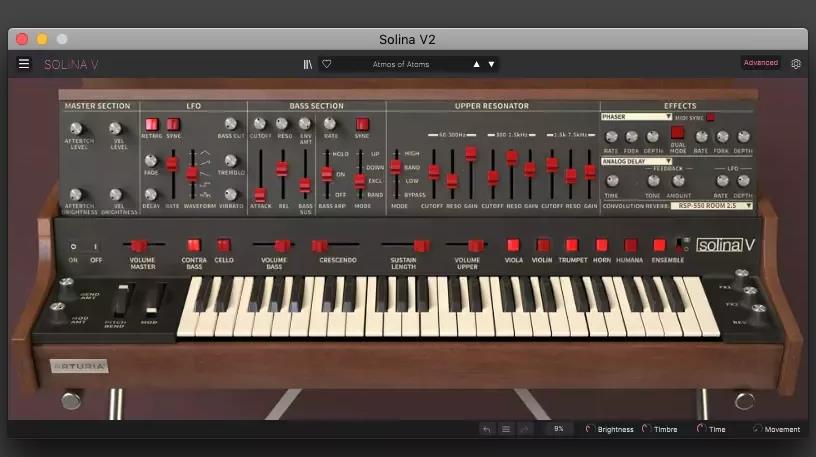Viewport: 816px width, 457px height.
Task: Click the Mod wheel
Action: 154,299
